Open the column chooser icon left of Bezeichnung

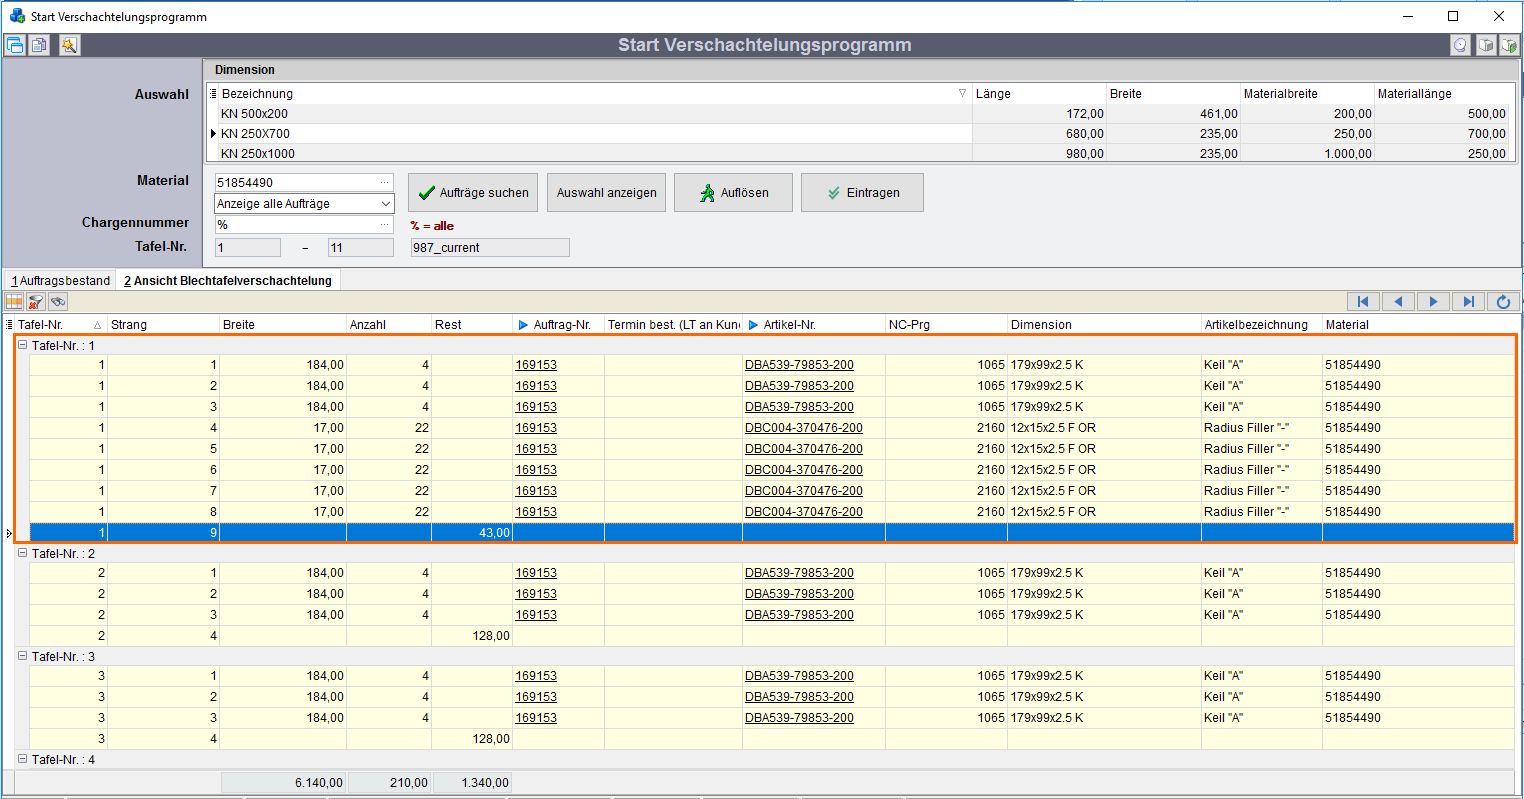pyautogui.click(x=213, y=93)
